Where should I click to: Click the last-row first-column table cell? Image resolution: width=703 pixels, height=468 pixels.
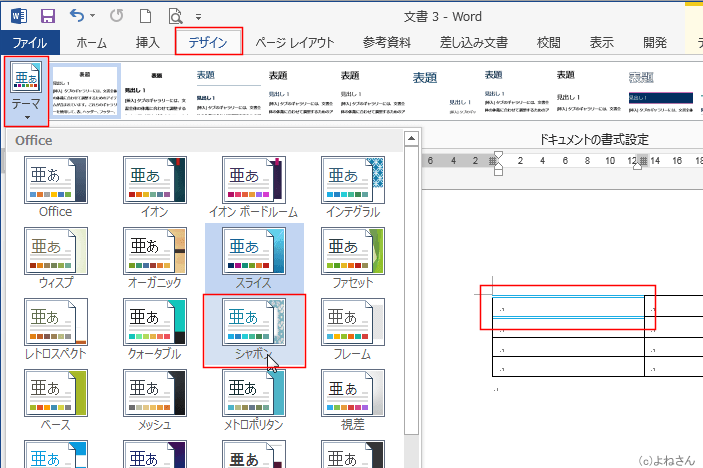pyautogui.click(x=568, y=367)
